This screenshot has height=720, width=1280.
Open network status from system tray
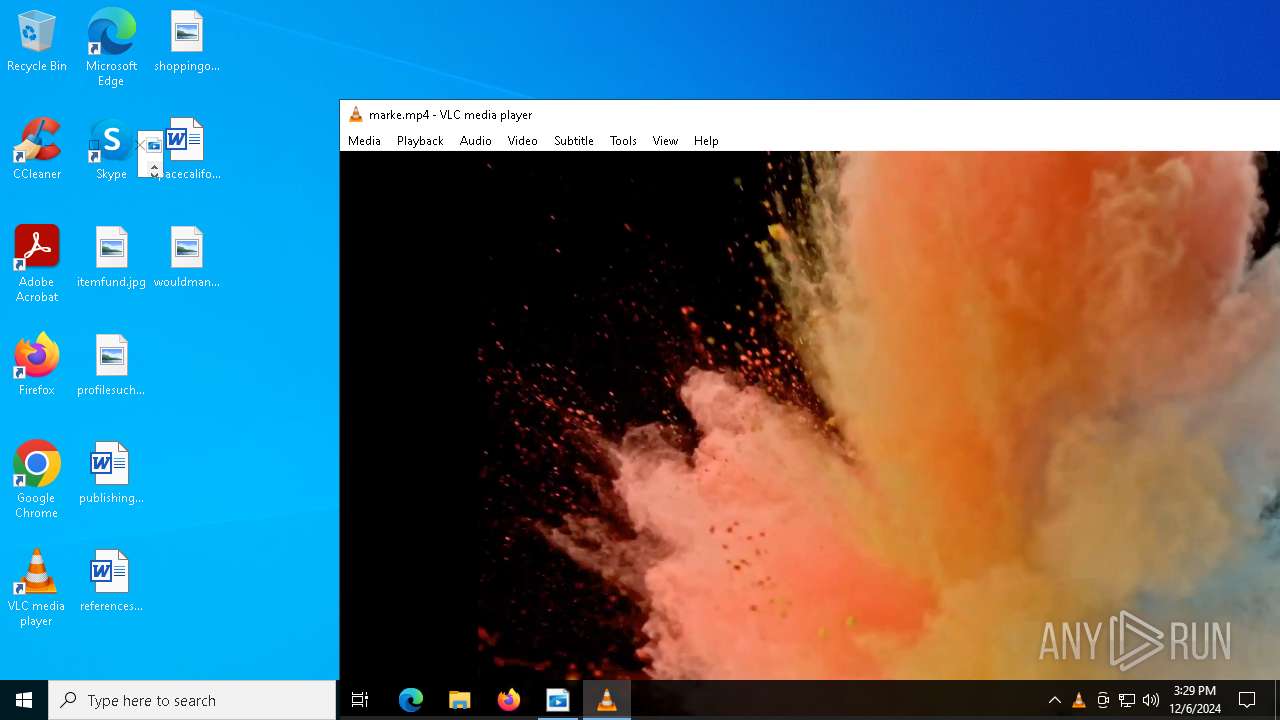pos(1127,700)
